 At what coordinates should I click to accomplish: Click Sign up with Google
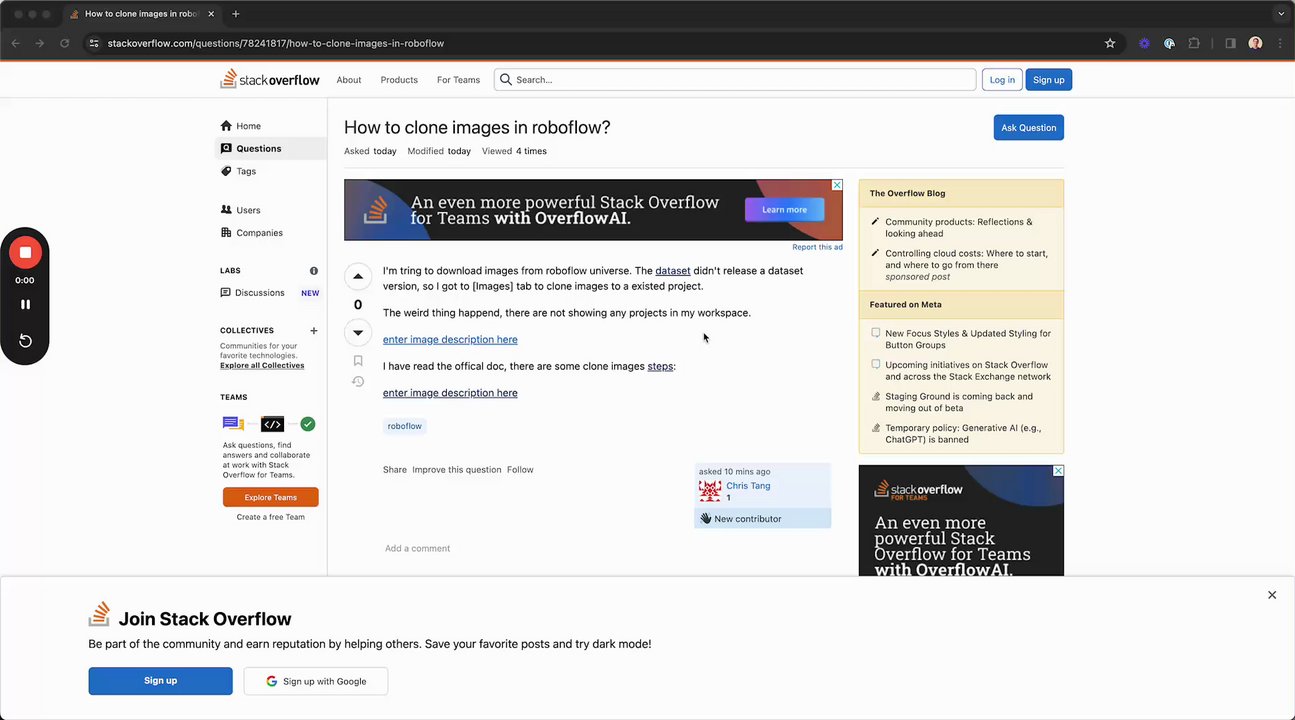[316, 681]
